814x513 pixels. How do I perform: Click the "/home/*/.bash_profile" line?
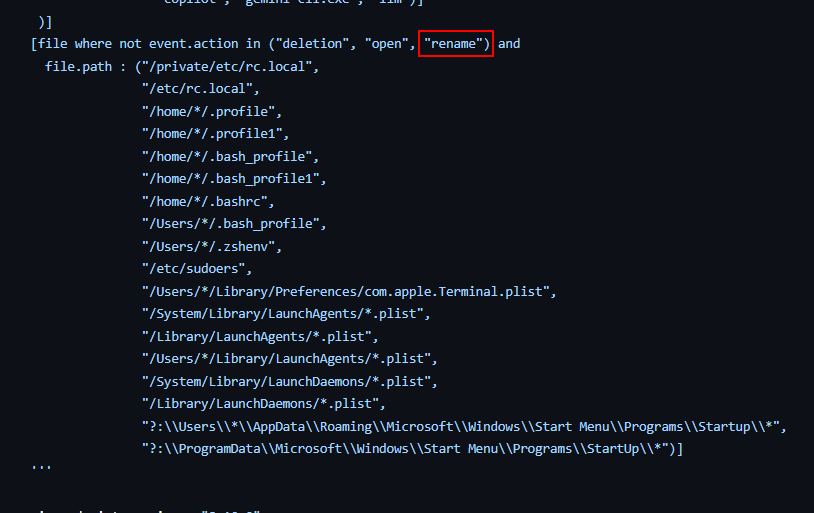[x=230, y=157]
